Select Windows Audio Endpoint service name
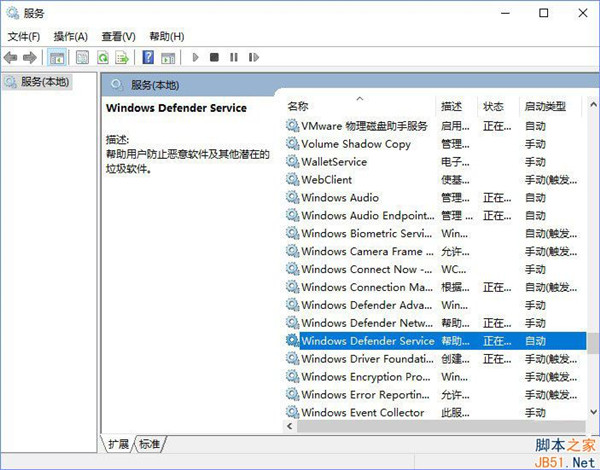Image resolution: width=600 pixels, height=470 pixels. (x=368, y=215)
